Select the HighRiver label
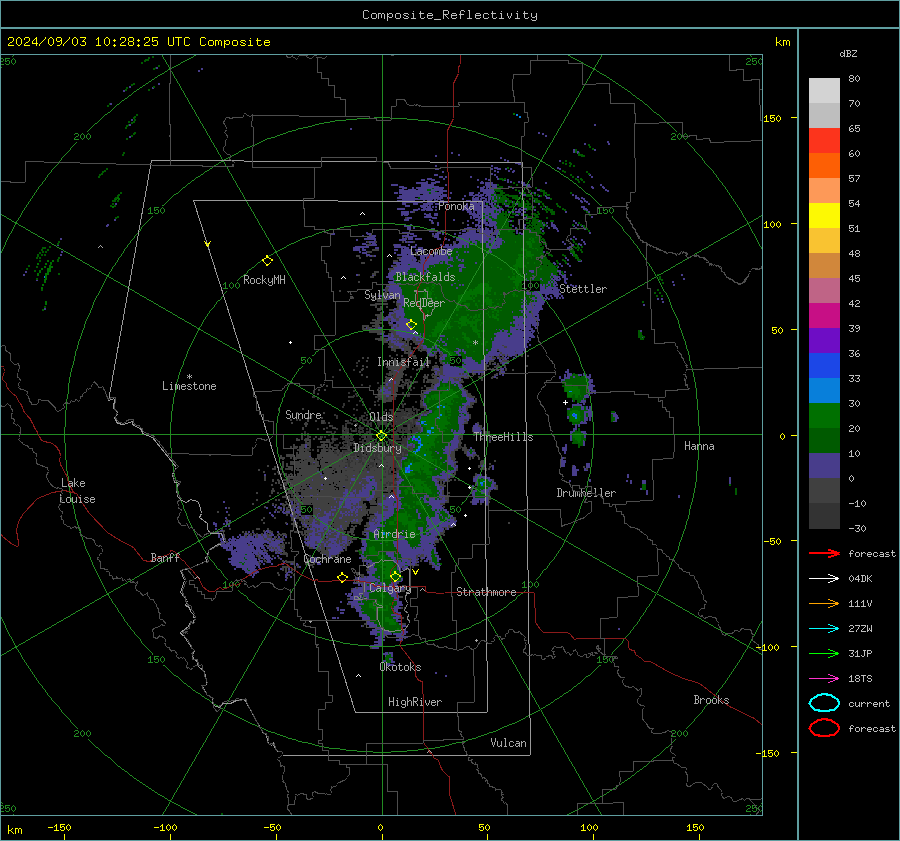Viewport: 900px width, 841px height. 414,702
